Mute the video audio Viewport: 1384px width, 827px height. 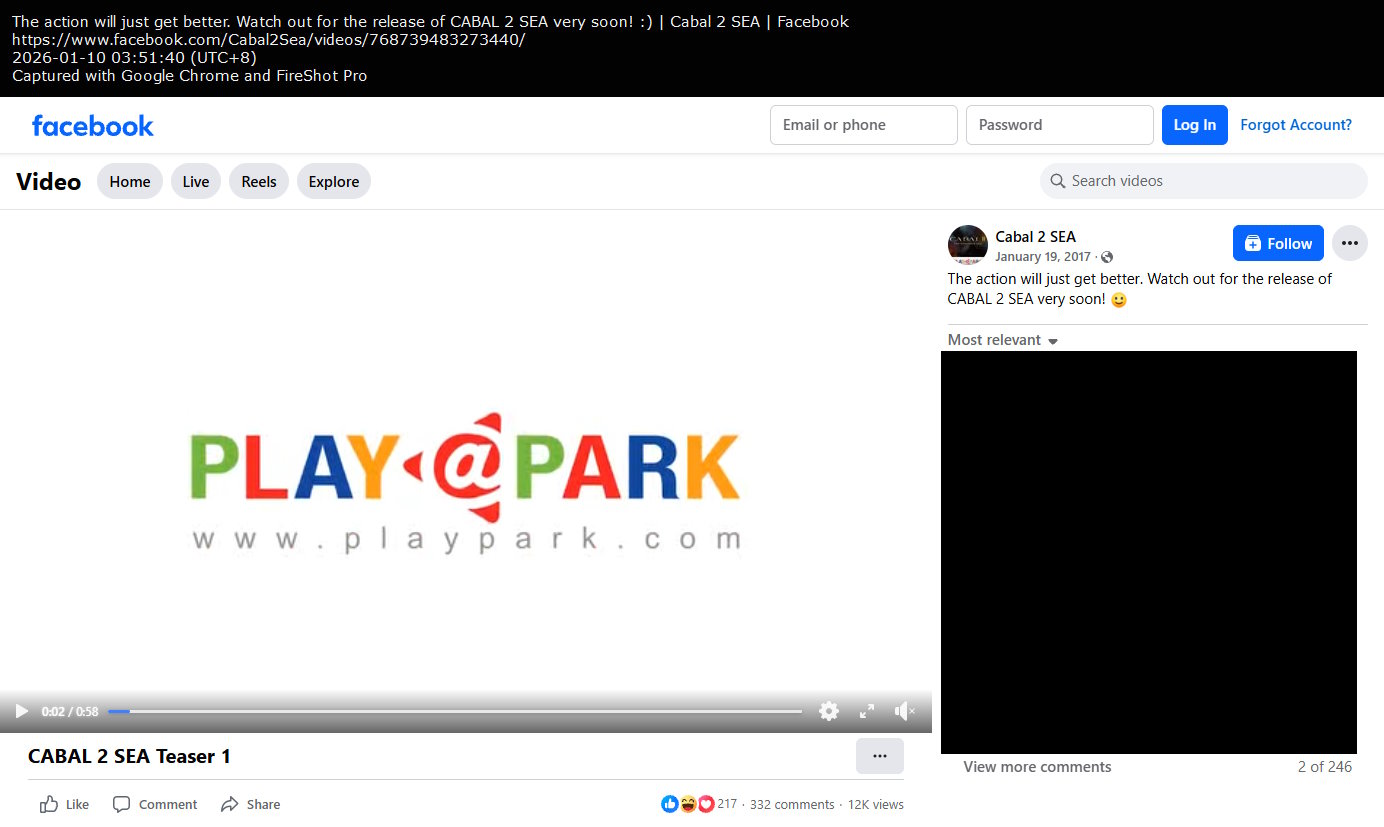904,711
